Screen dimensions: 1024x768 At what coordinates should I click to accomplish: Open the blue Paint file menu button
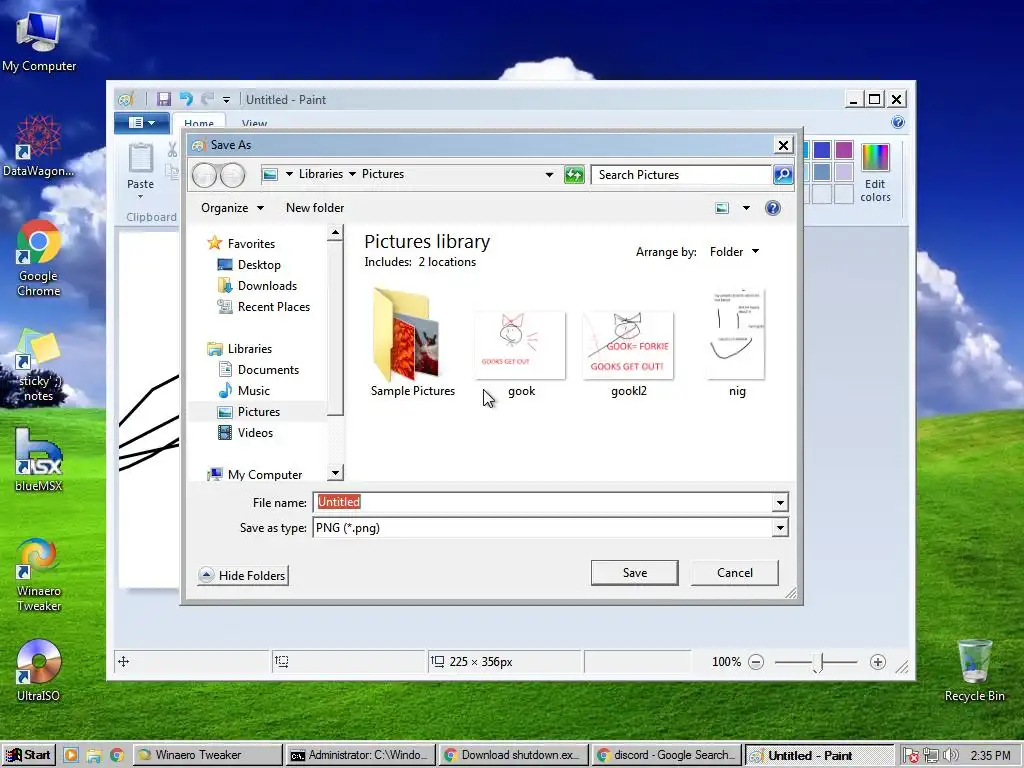(142, 123)
